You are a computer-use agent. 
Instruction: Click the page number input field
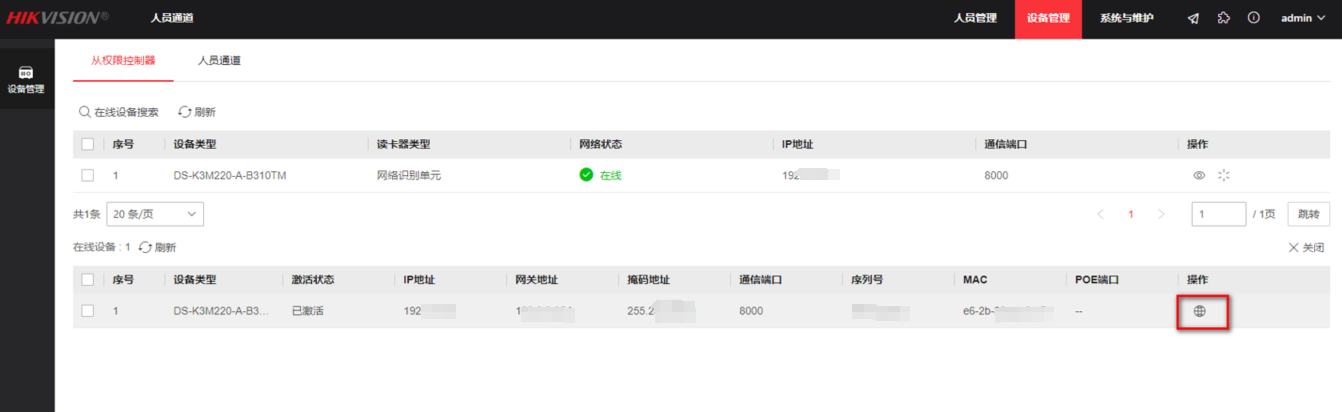pyautogui.click(x=1218, y=214)
